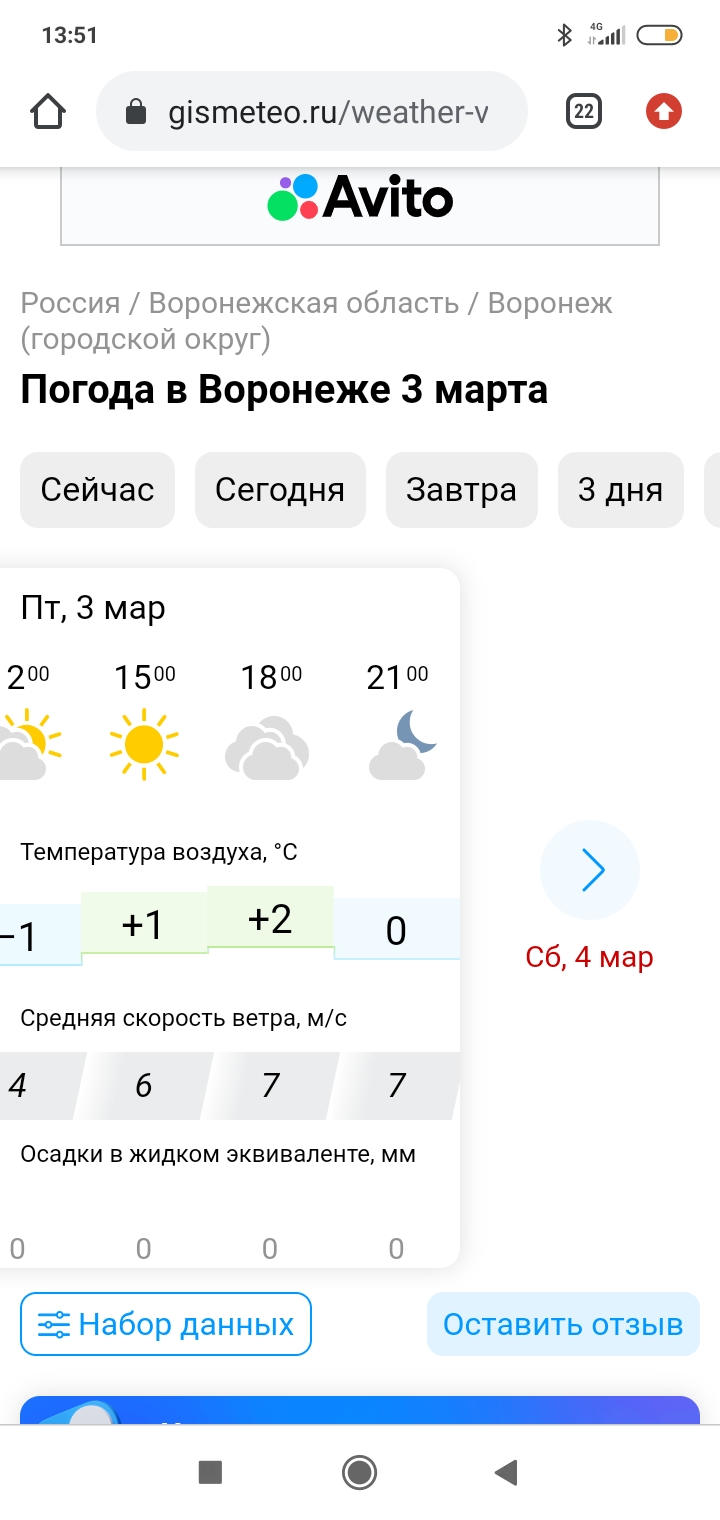Select the Сейчас tab
Screen dimensions: 720x1520
[97, 490]
